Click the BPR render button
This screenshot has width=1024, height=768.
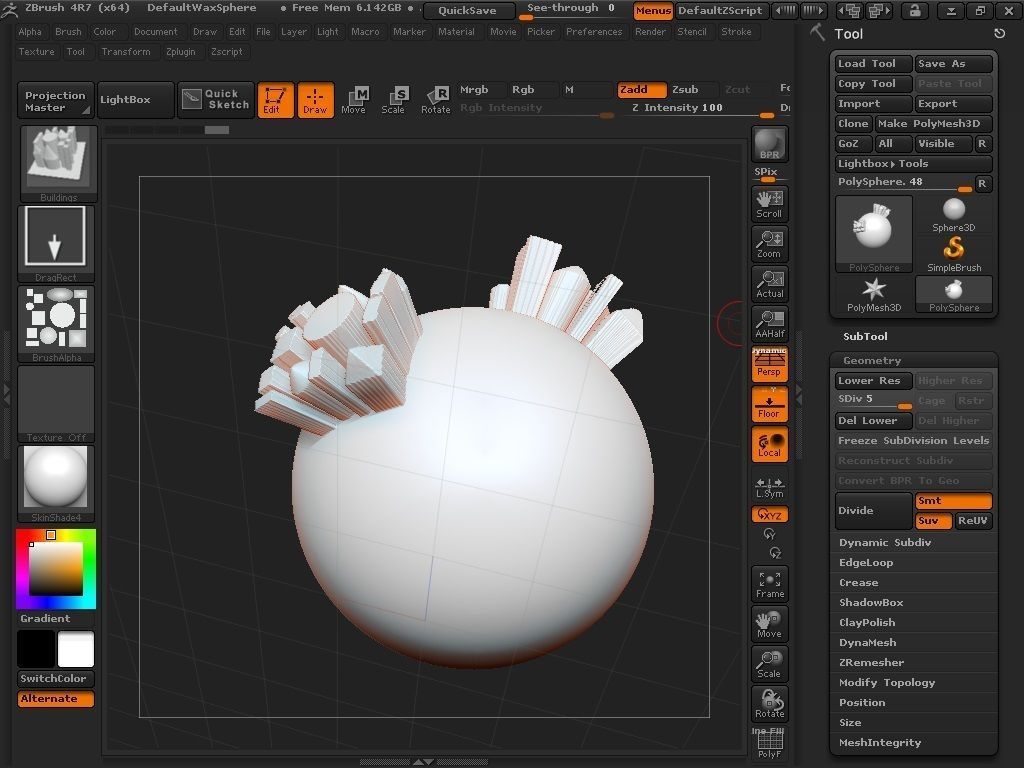click(x=770, y=144)
